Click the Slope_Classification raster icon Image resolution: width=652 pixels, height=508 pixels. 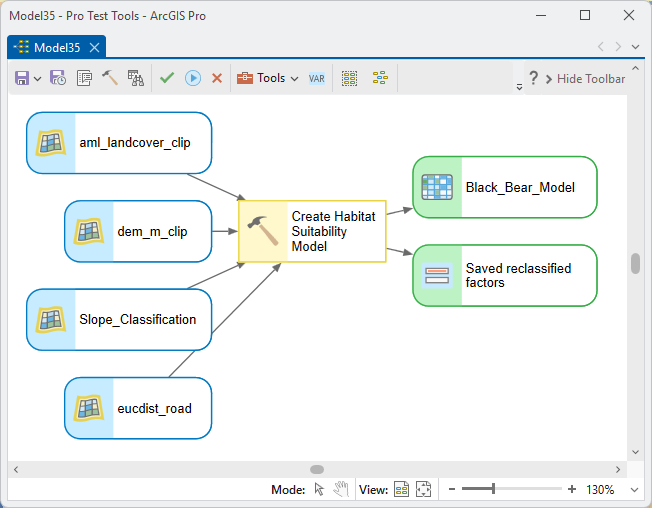[x=51, y=320]
